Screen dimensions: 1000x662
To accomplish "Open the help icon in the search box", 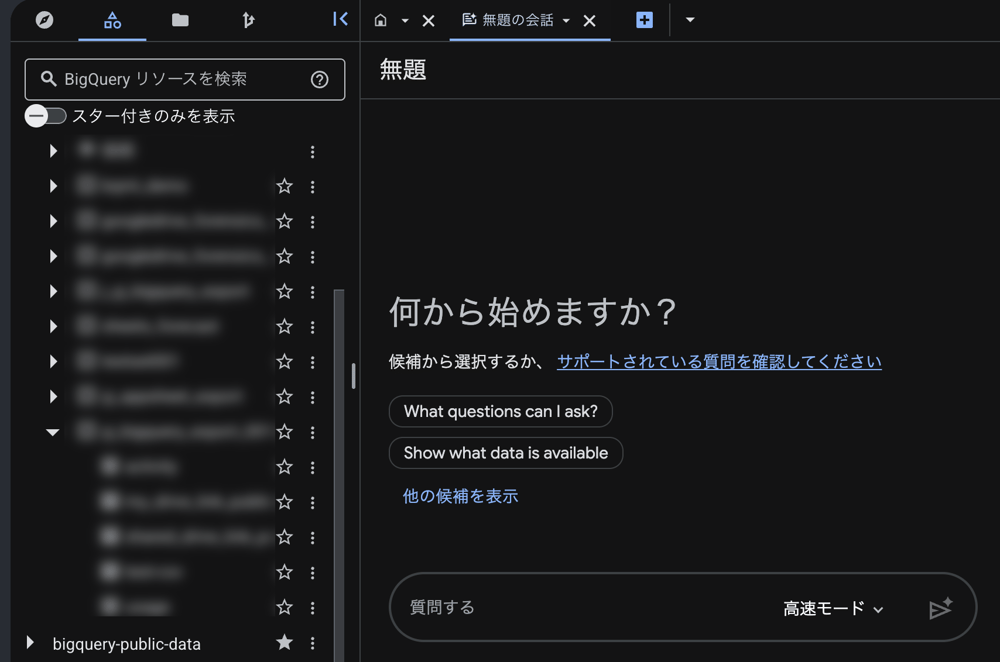I will 320,79.
